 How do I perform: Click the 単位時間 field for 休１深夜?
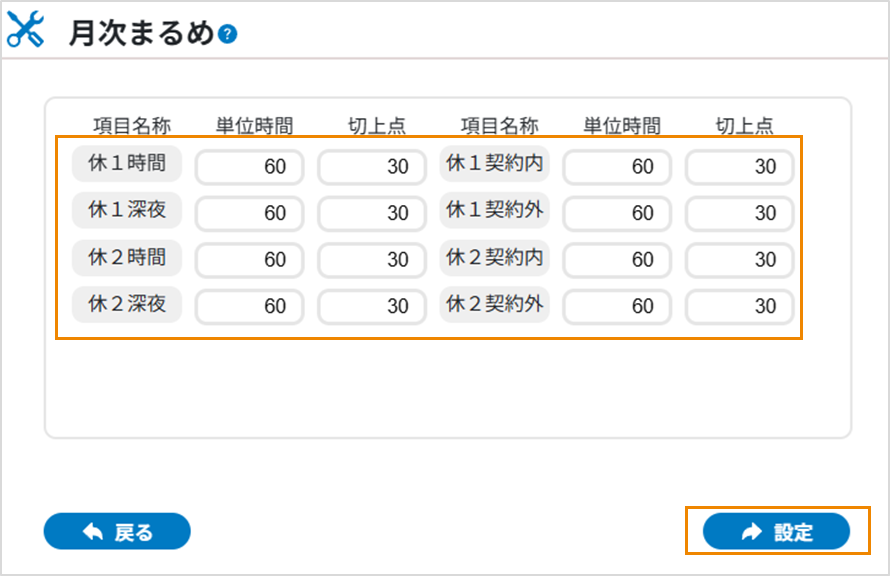pyautogui.click(x=248, y=213)
